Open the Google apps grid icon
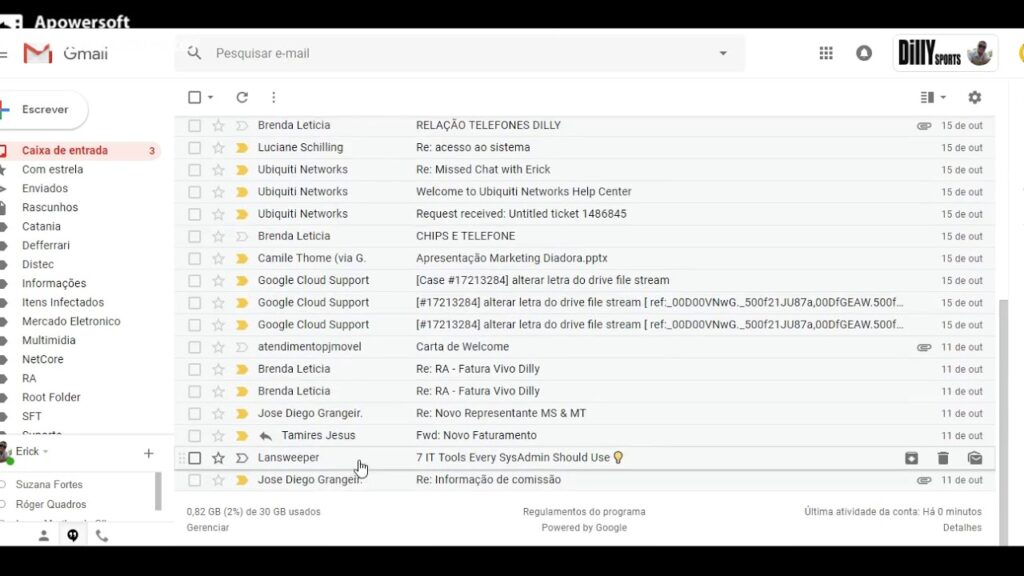 tap(826, 54)
